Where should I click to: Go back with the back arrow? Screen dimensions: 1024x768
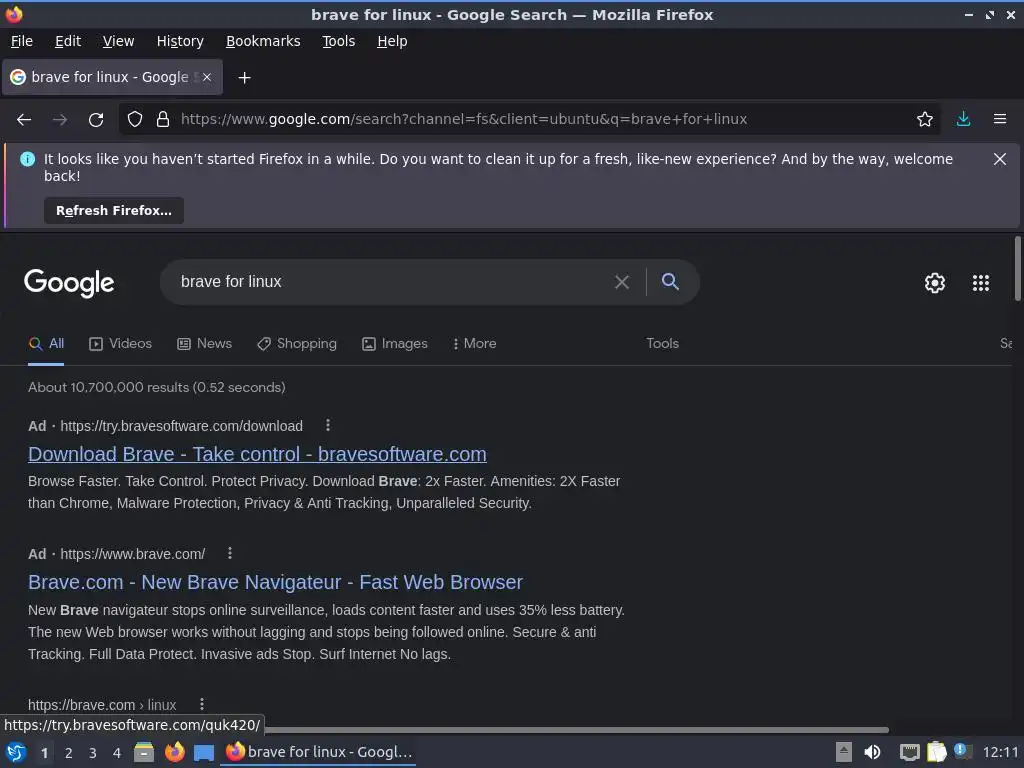point(24,120)
